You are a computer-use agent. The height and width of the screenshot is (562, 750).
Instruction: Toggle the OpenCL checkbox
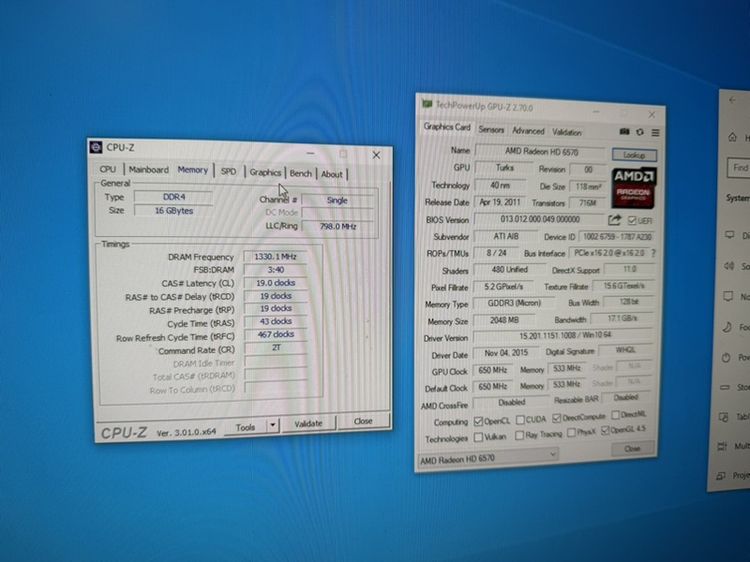[x=478, y=421]
